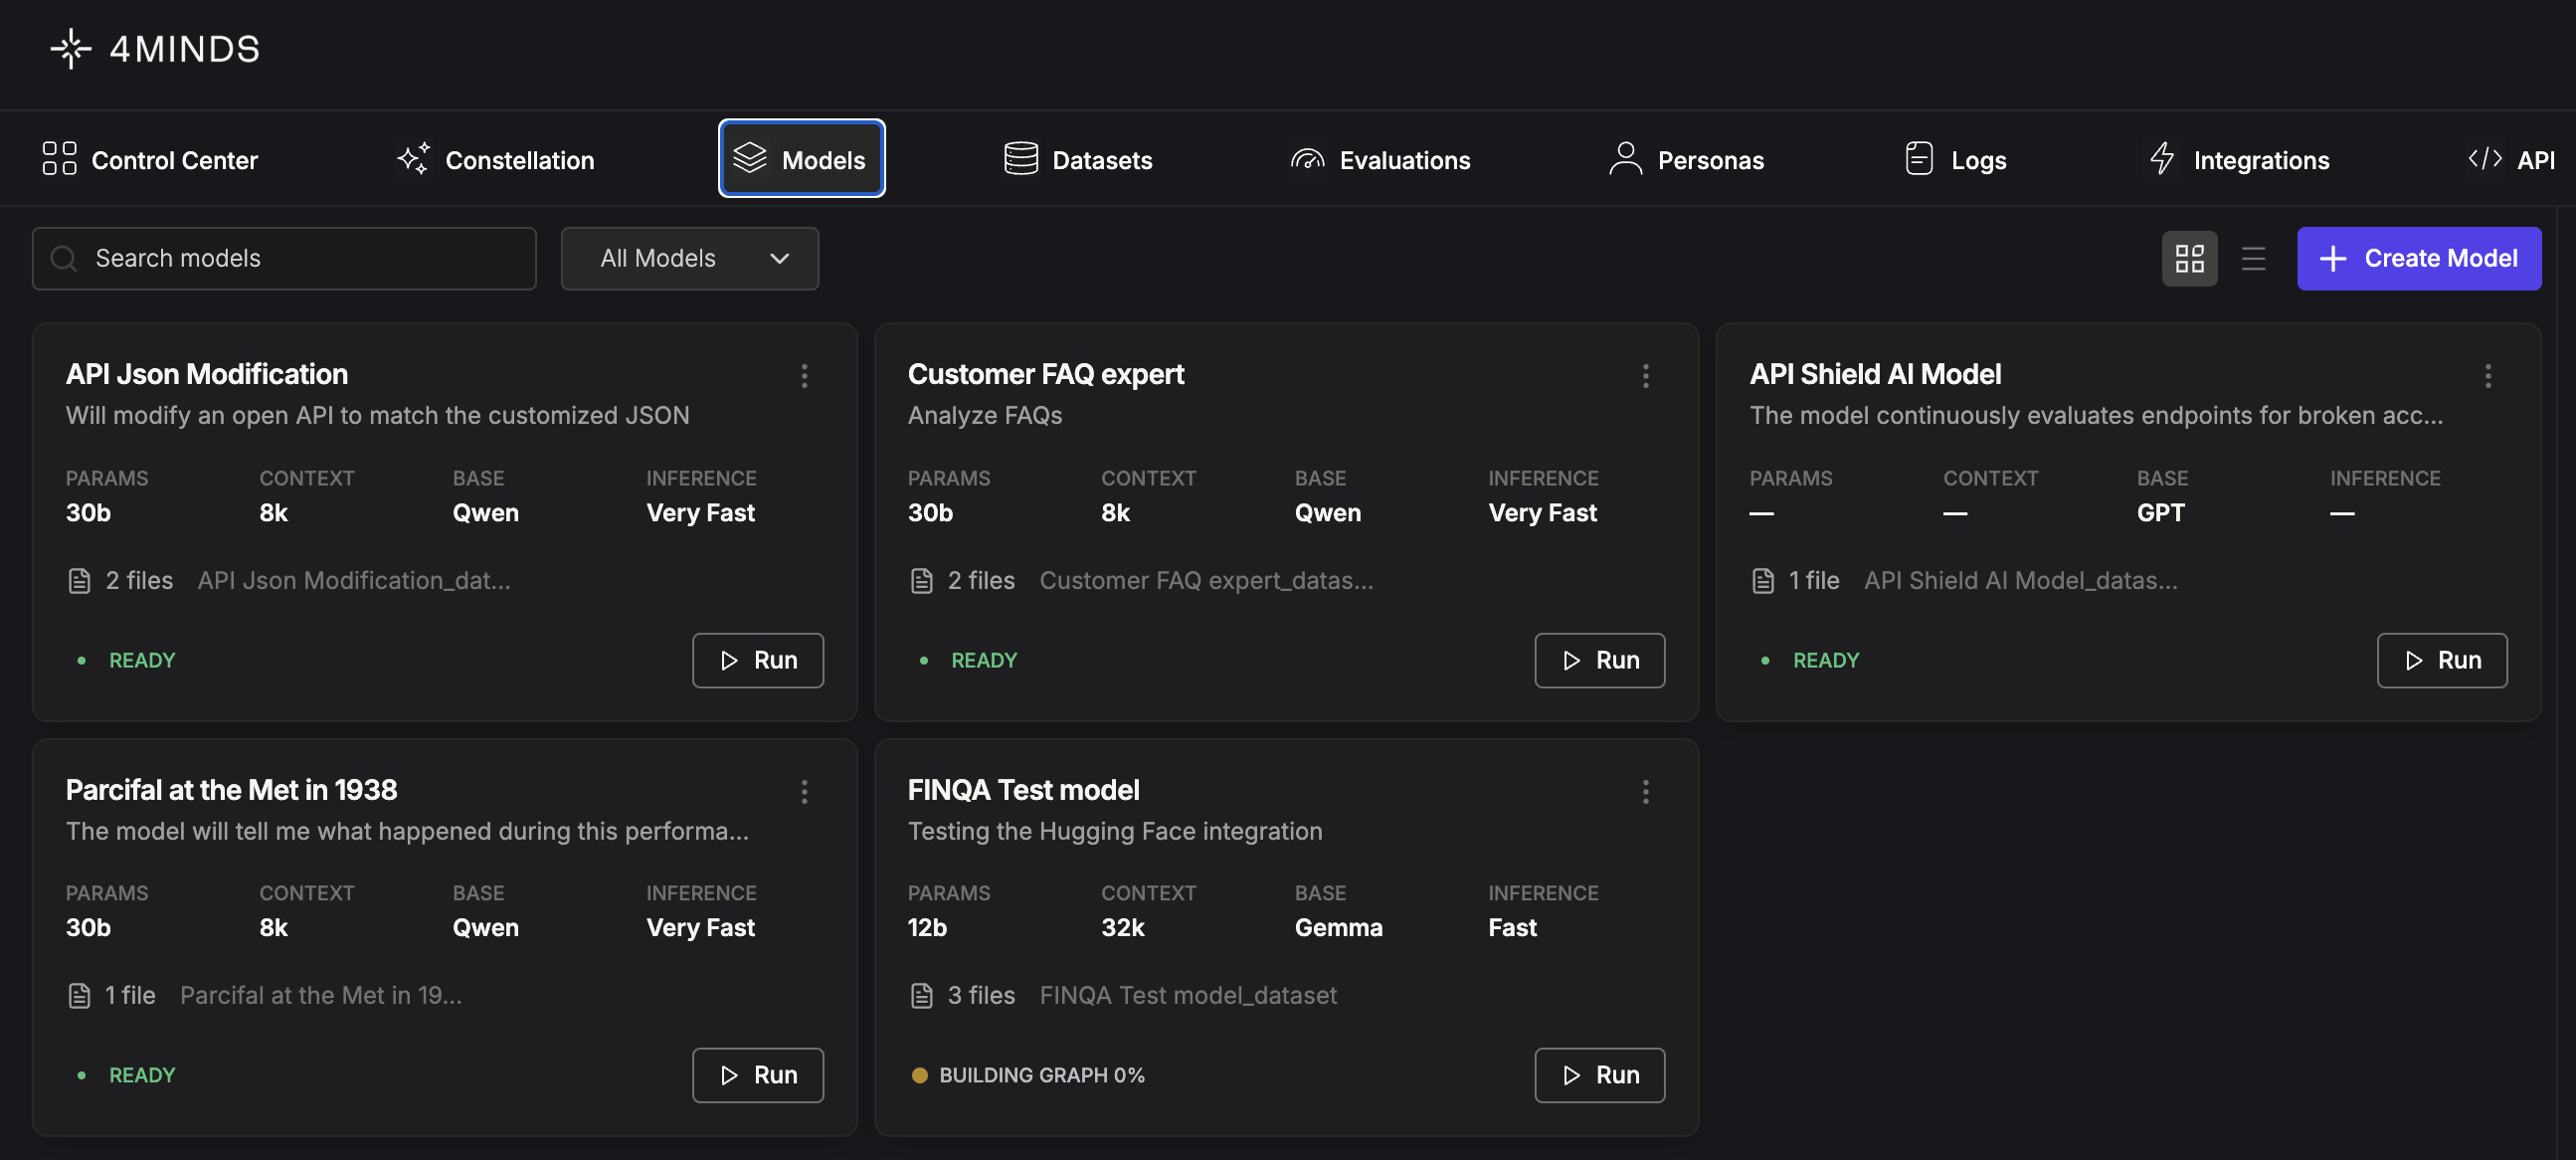
Task: Open options menu for API Shield AI Model
Action: [2487, 376]
